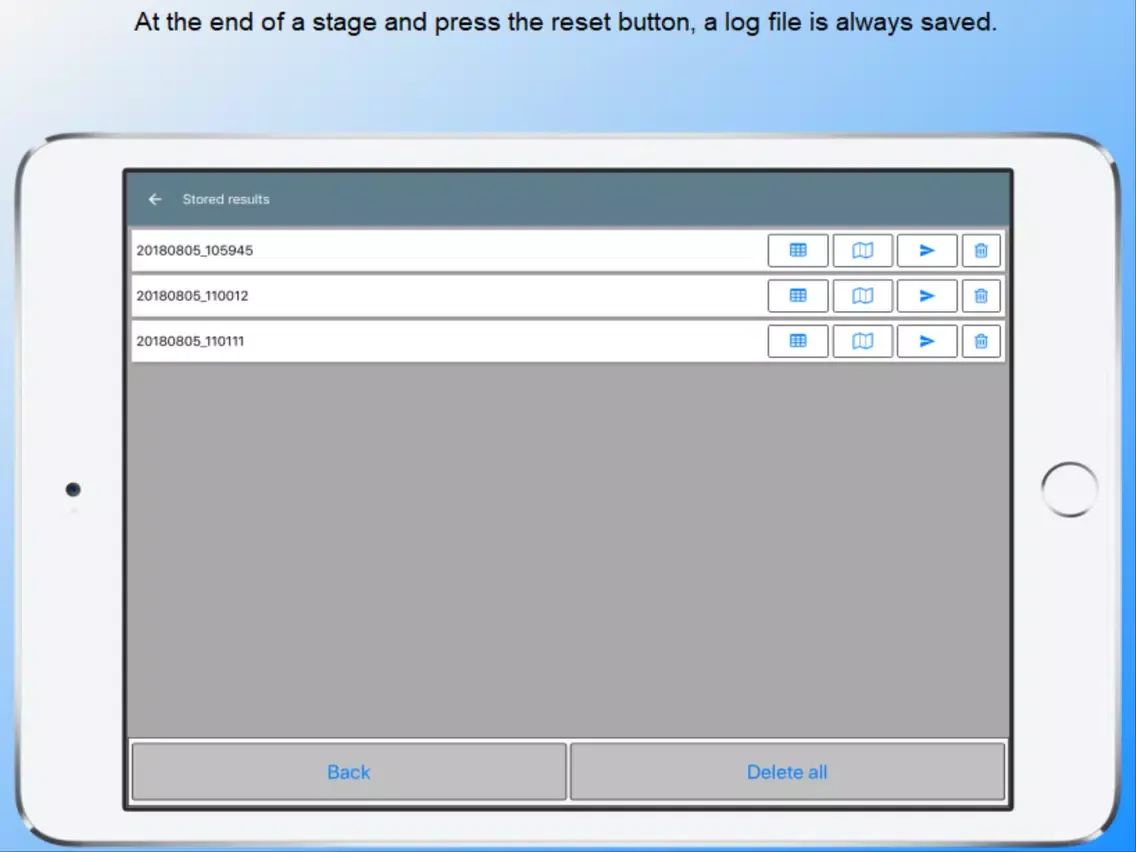Viewport: 1136px width, 852px height.
Task: Show map for log 20180805_110111
Action: tap(862, 341)
